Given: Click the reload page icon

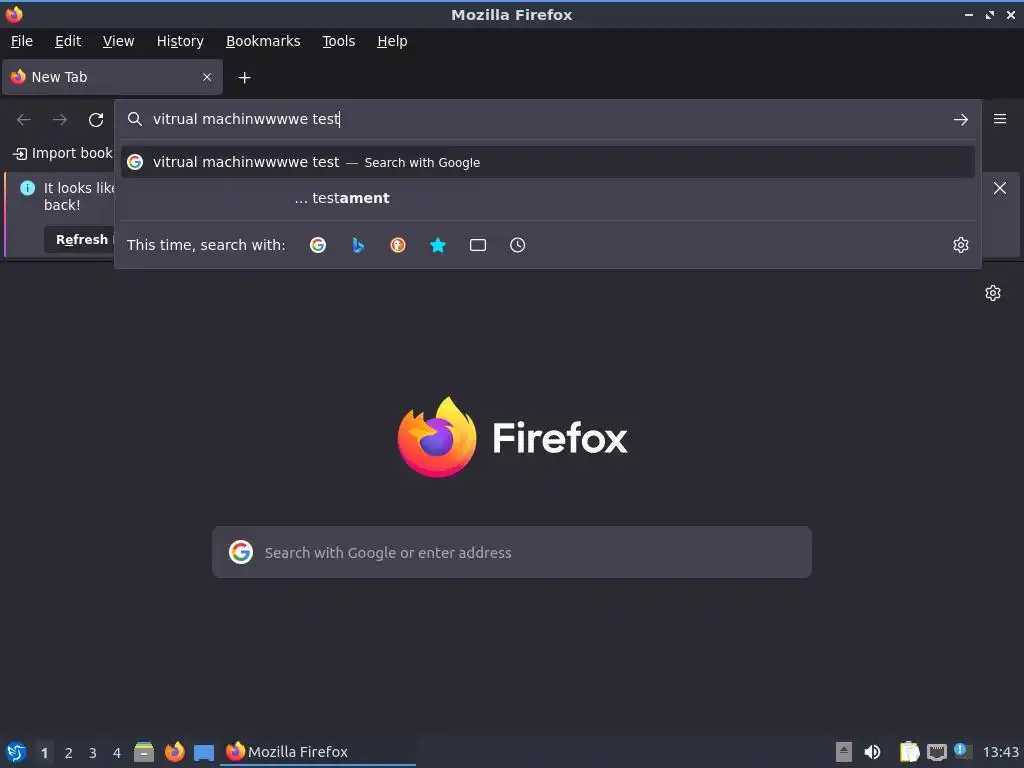Looking at the screenshot, I should click(x=96, y=120).
